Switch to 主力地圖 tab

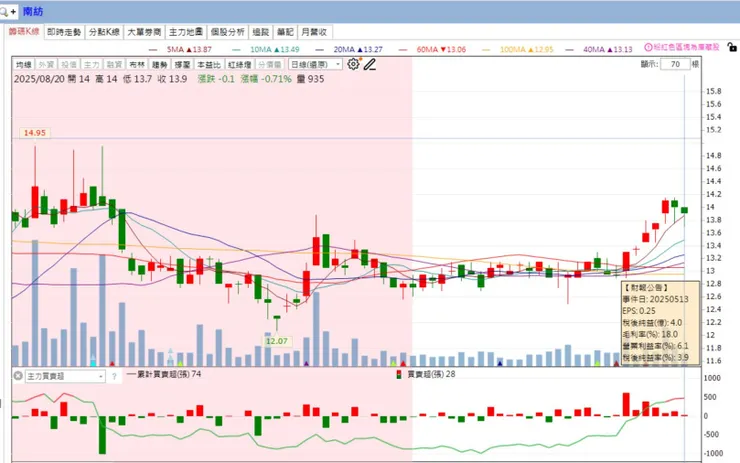186,32
